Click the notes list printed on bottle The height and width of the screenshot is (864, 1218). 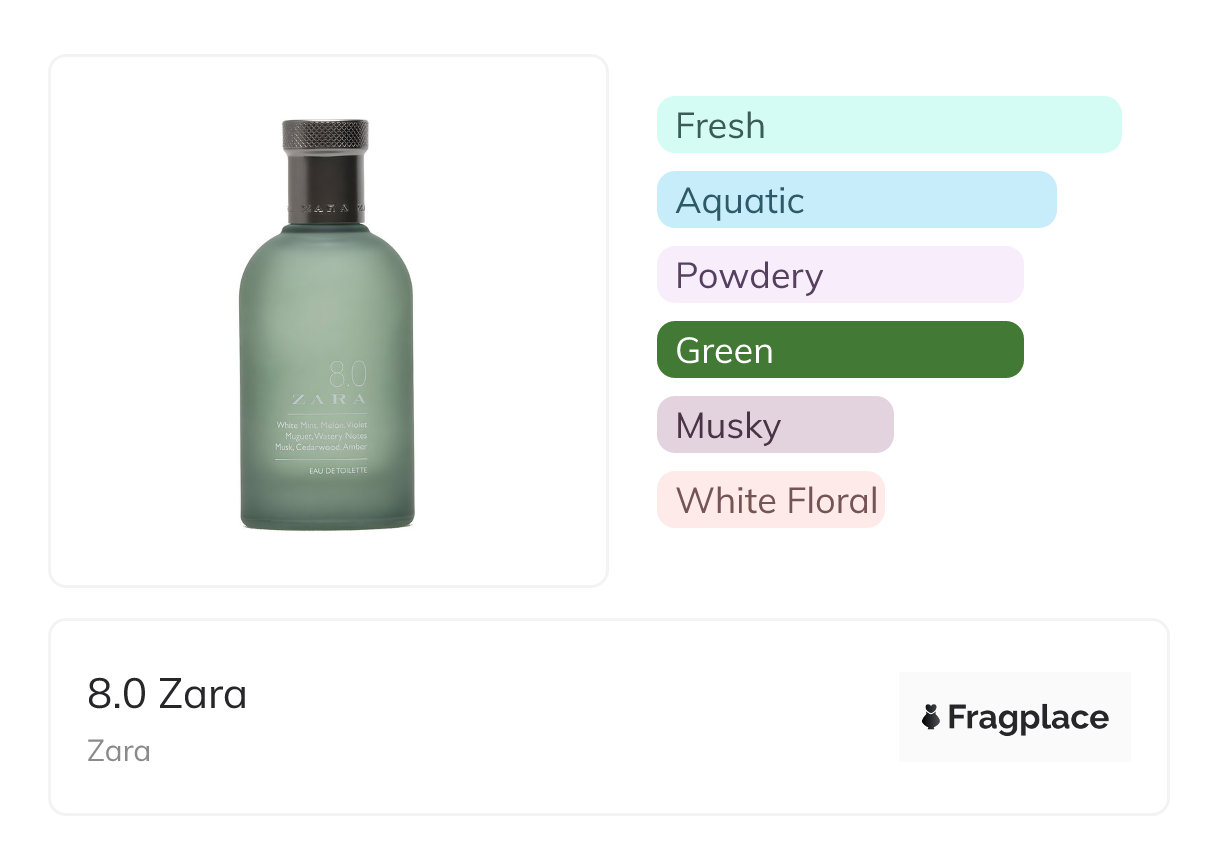322,437
